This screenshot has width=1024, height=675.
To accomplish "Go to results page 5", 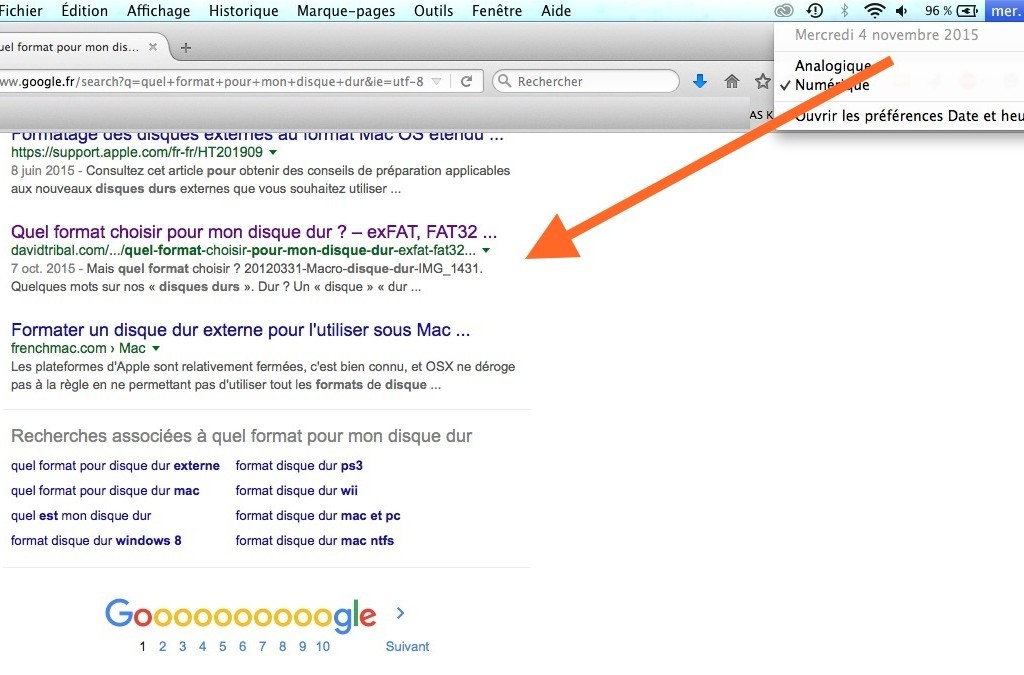I will (223, 646).
